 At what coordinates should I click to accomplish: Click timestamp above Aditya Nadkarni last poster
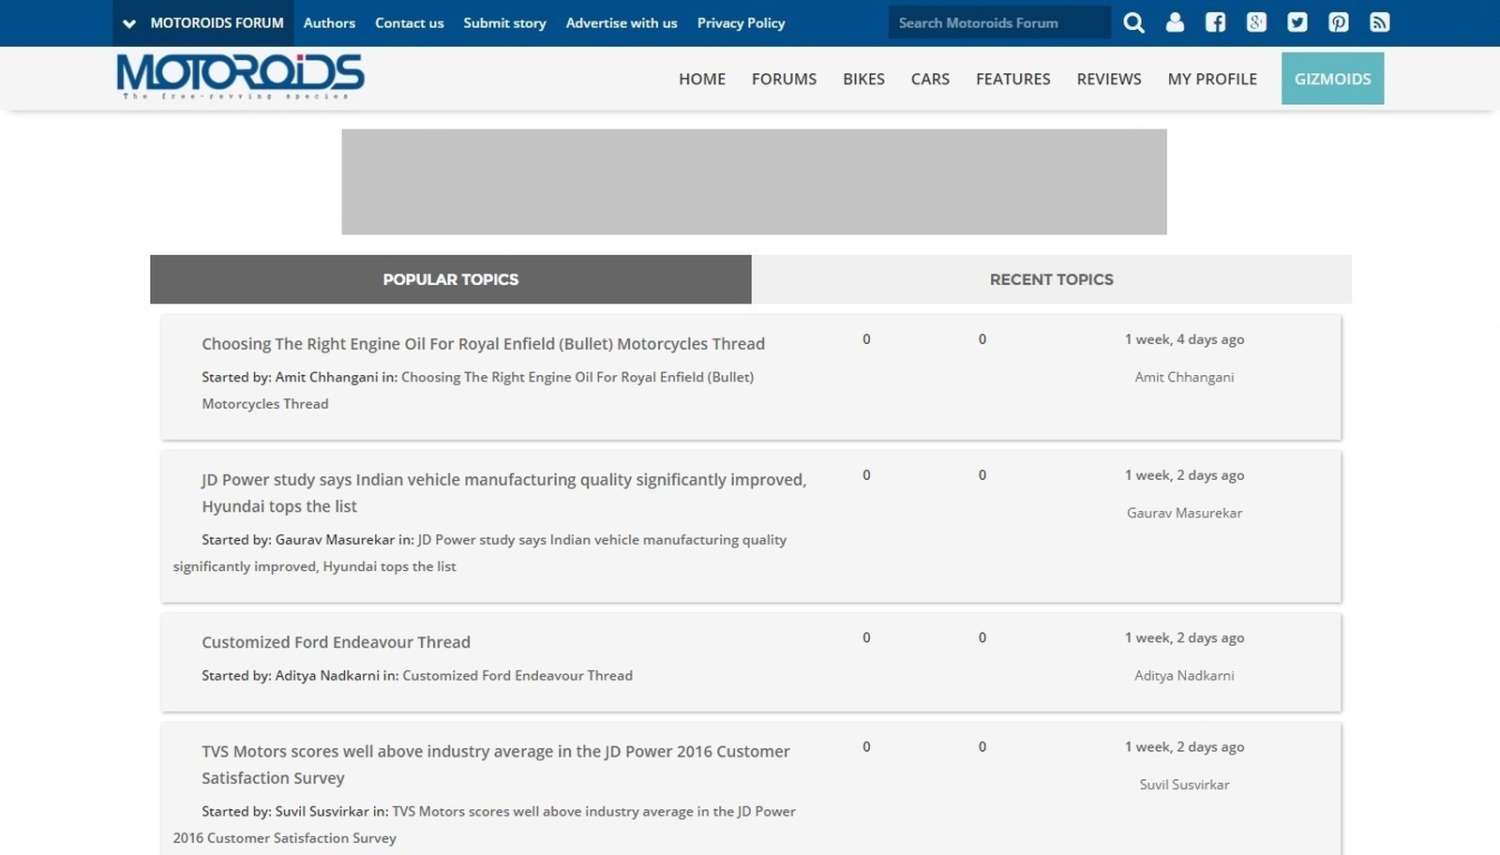pyautogui.click(x=1184, y=637)
